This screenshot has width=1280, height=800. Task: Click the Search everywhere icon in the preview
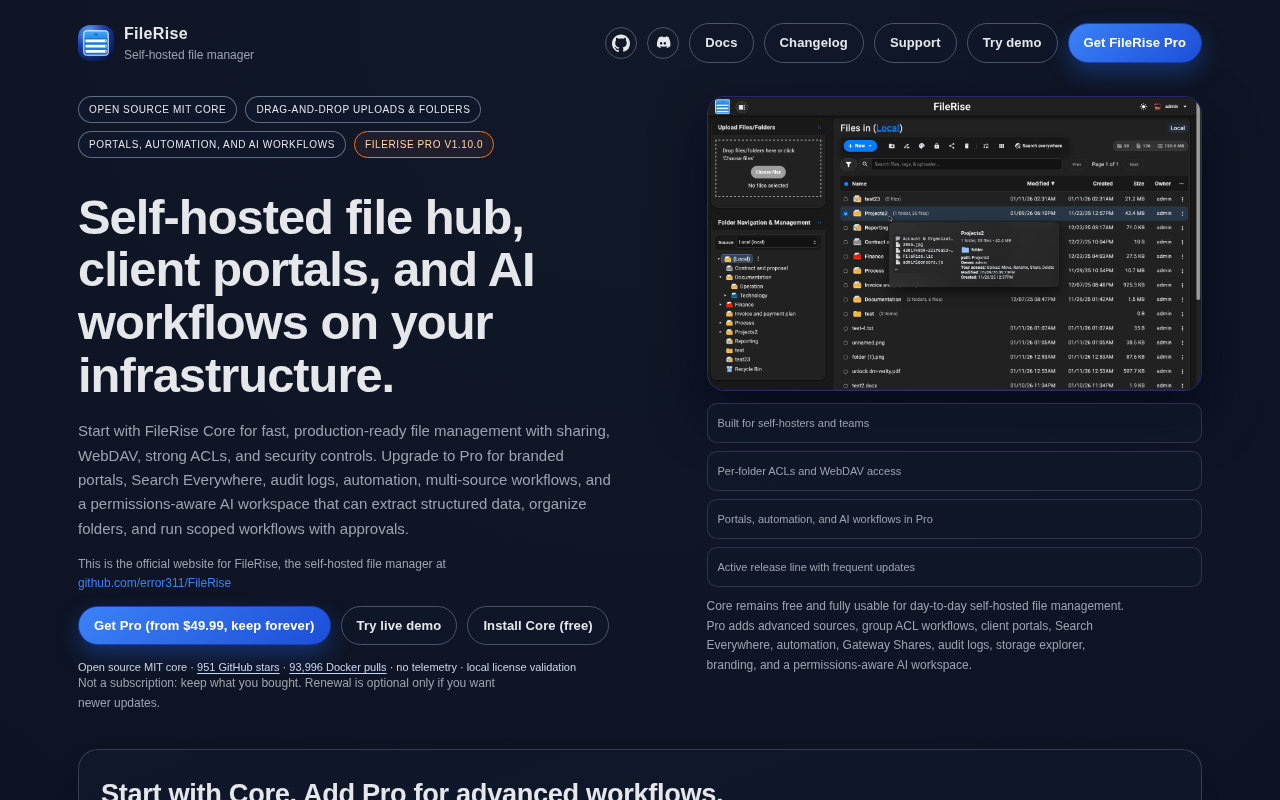click(1018, 146)
